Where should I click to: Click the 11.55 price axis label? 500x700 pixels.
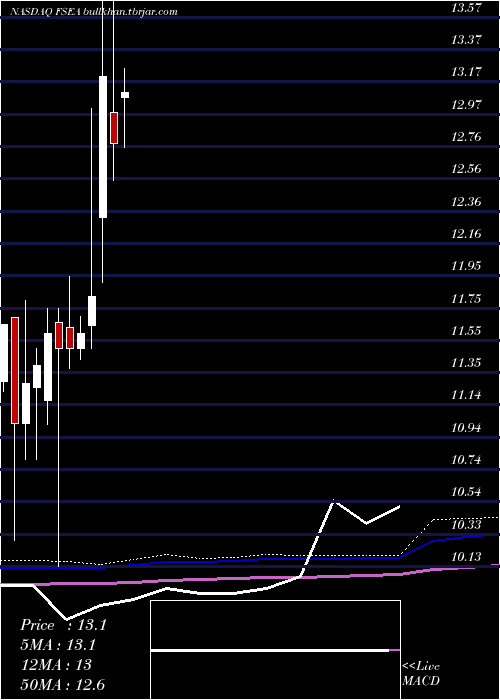click(466, 331)
